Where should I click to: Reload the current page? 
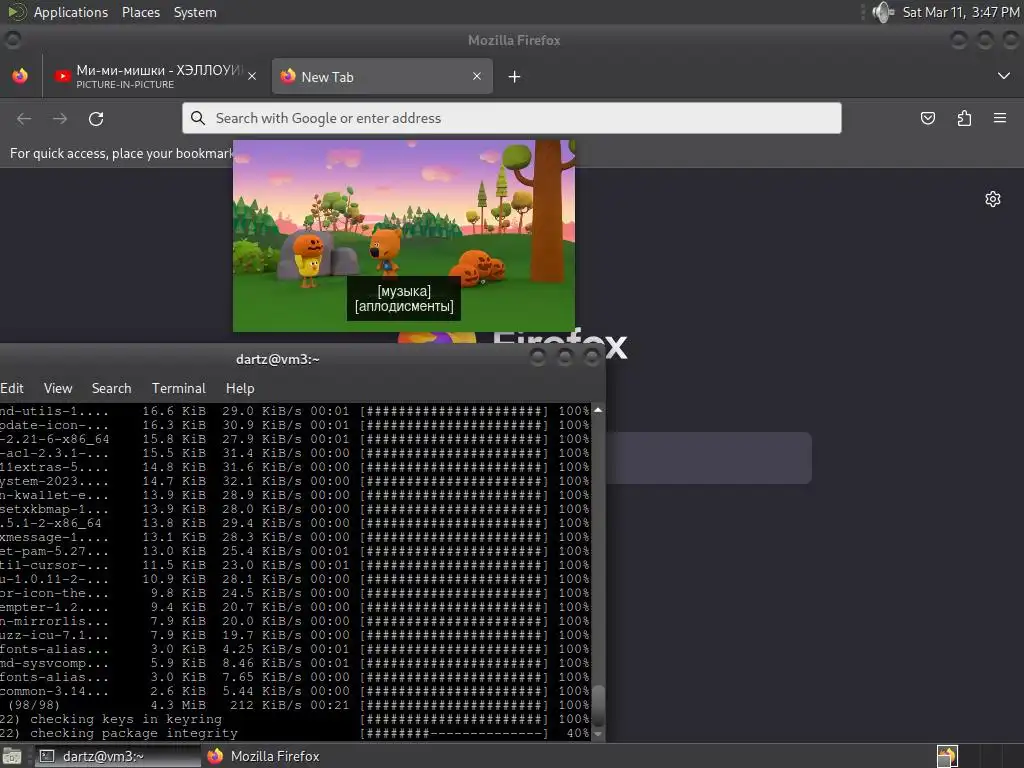(x=96, y=118)
